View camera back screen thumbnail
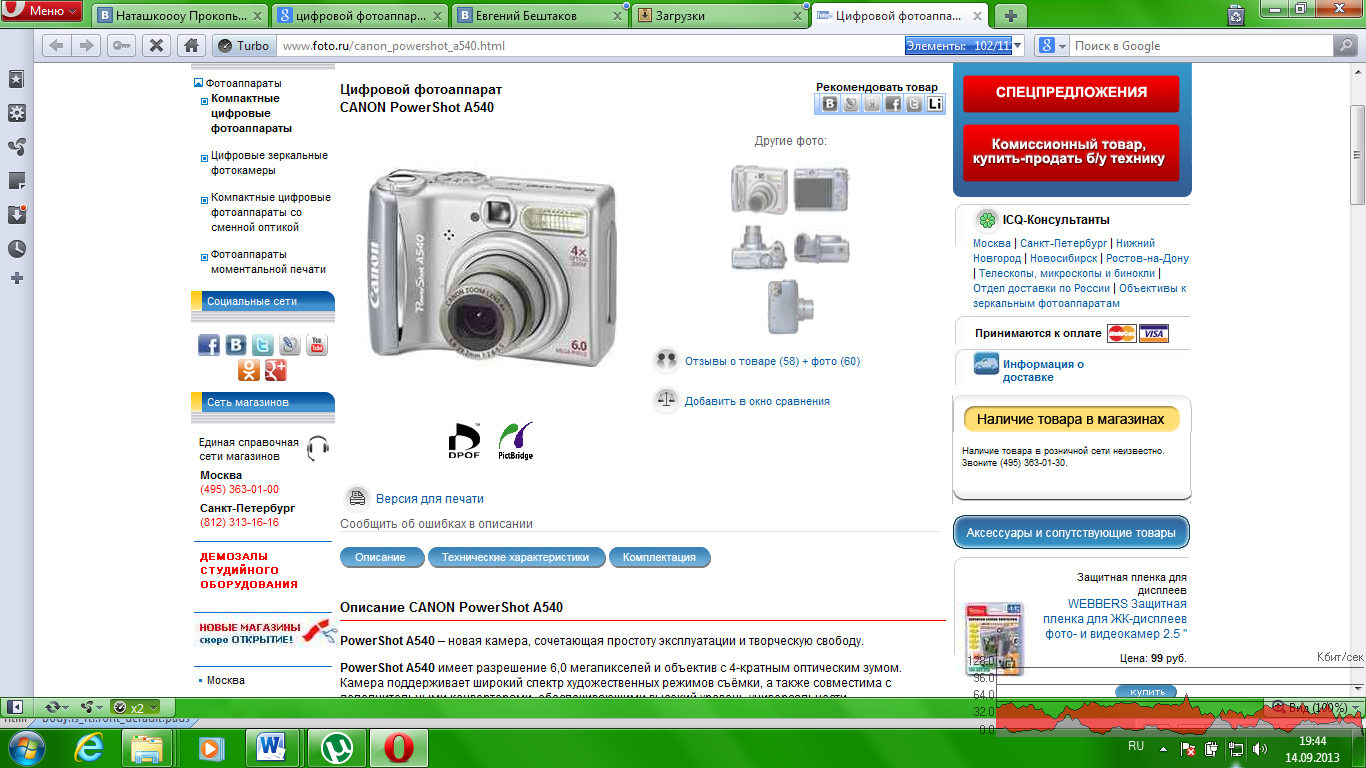The width and height of the screenshot is (1366, 768). [821, 190]
